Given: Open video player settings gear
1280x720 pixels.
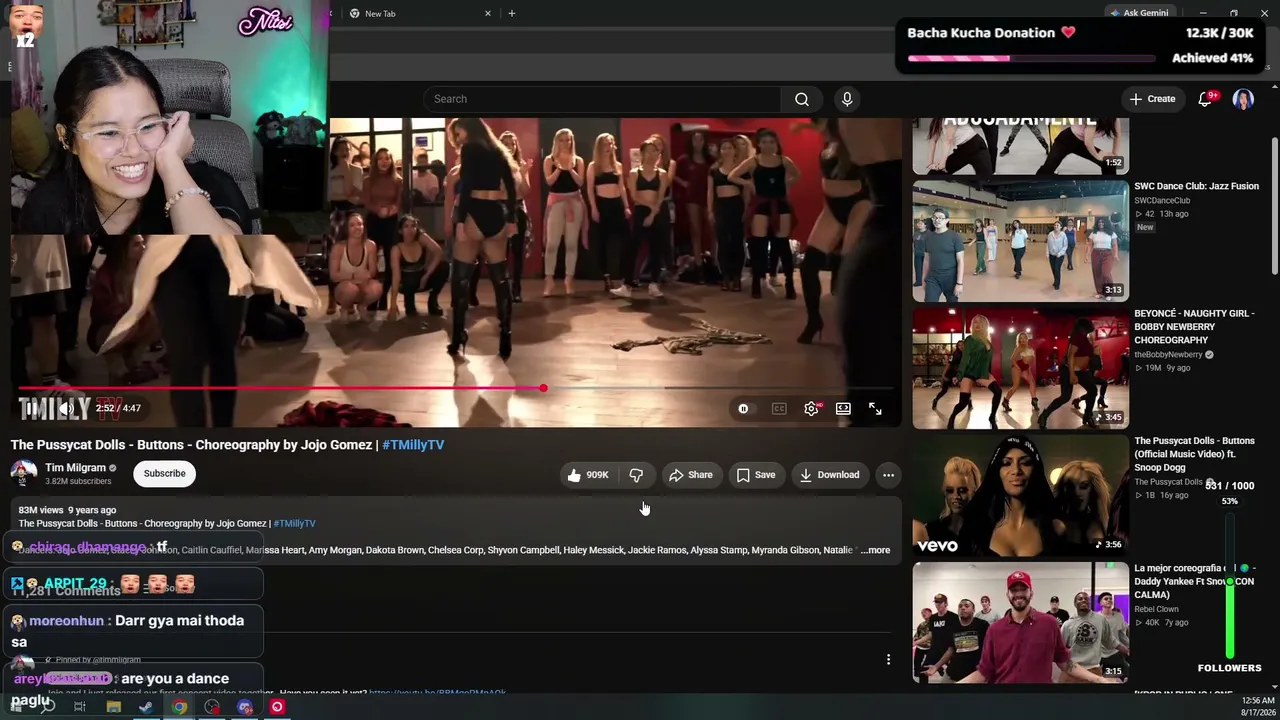Looking at the screenshot, I should [811, 408].
